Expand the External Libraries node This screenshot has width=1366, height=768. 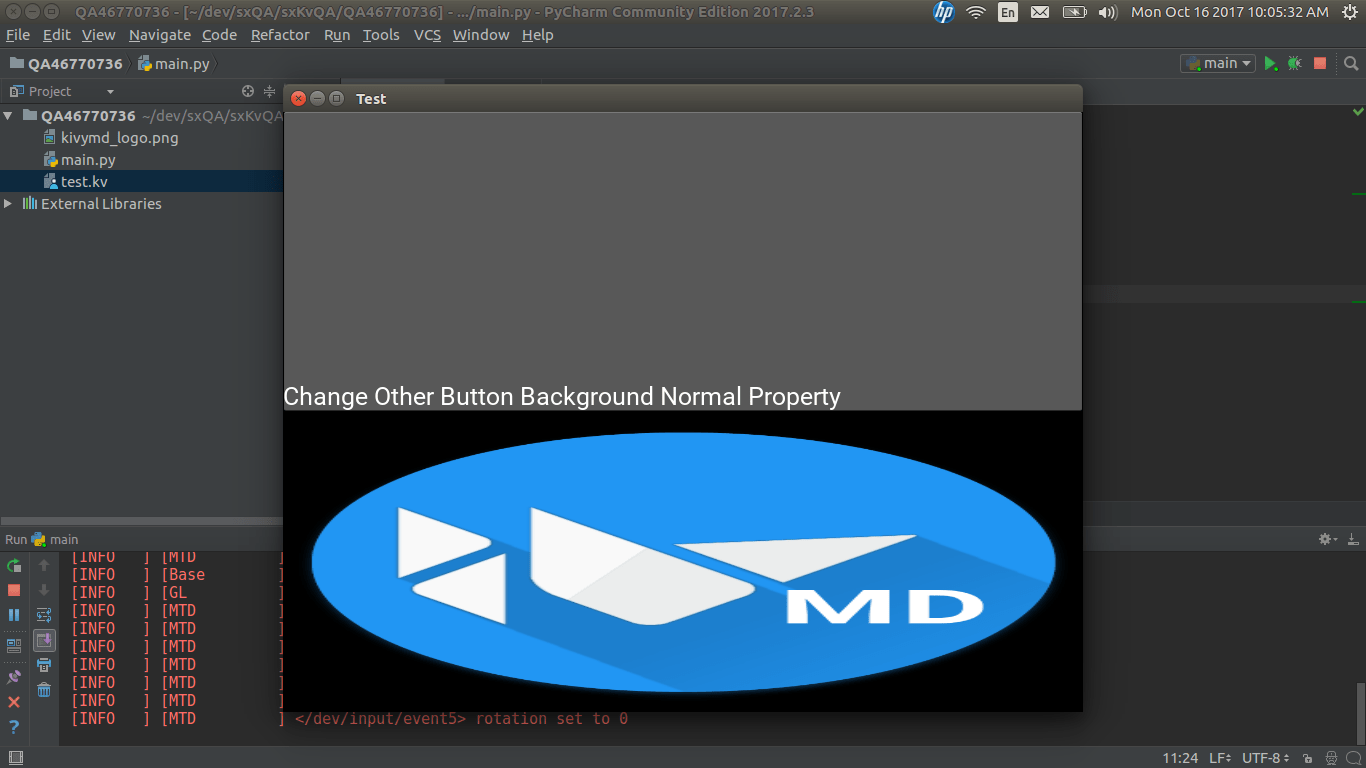(x=8, y=203)
